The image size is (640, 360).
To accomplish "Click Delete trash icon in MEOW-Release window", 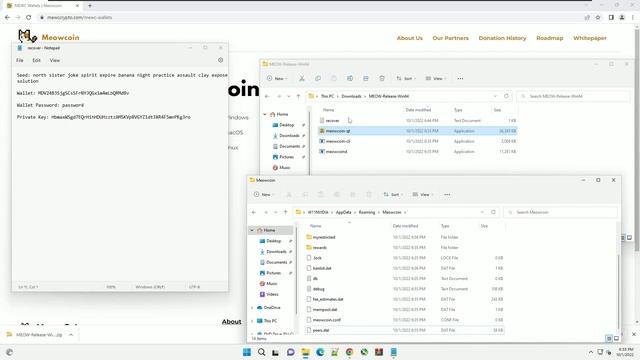I will tap(382, 78).
